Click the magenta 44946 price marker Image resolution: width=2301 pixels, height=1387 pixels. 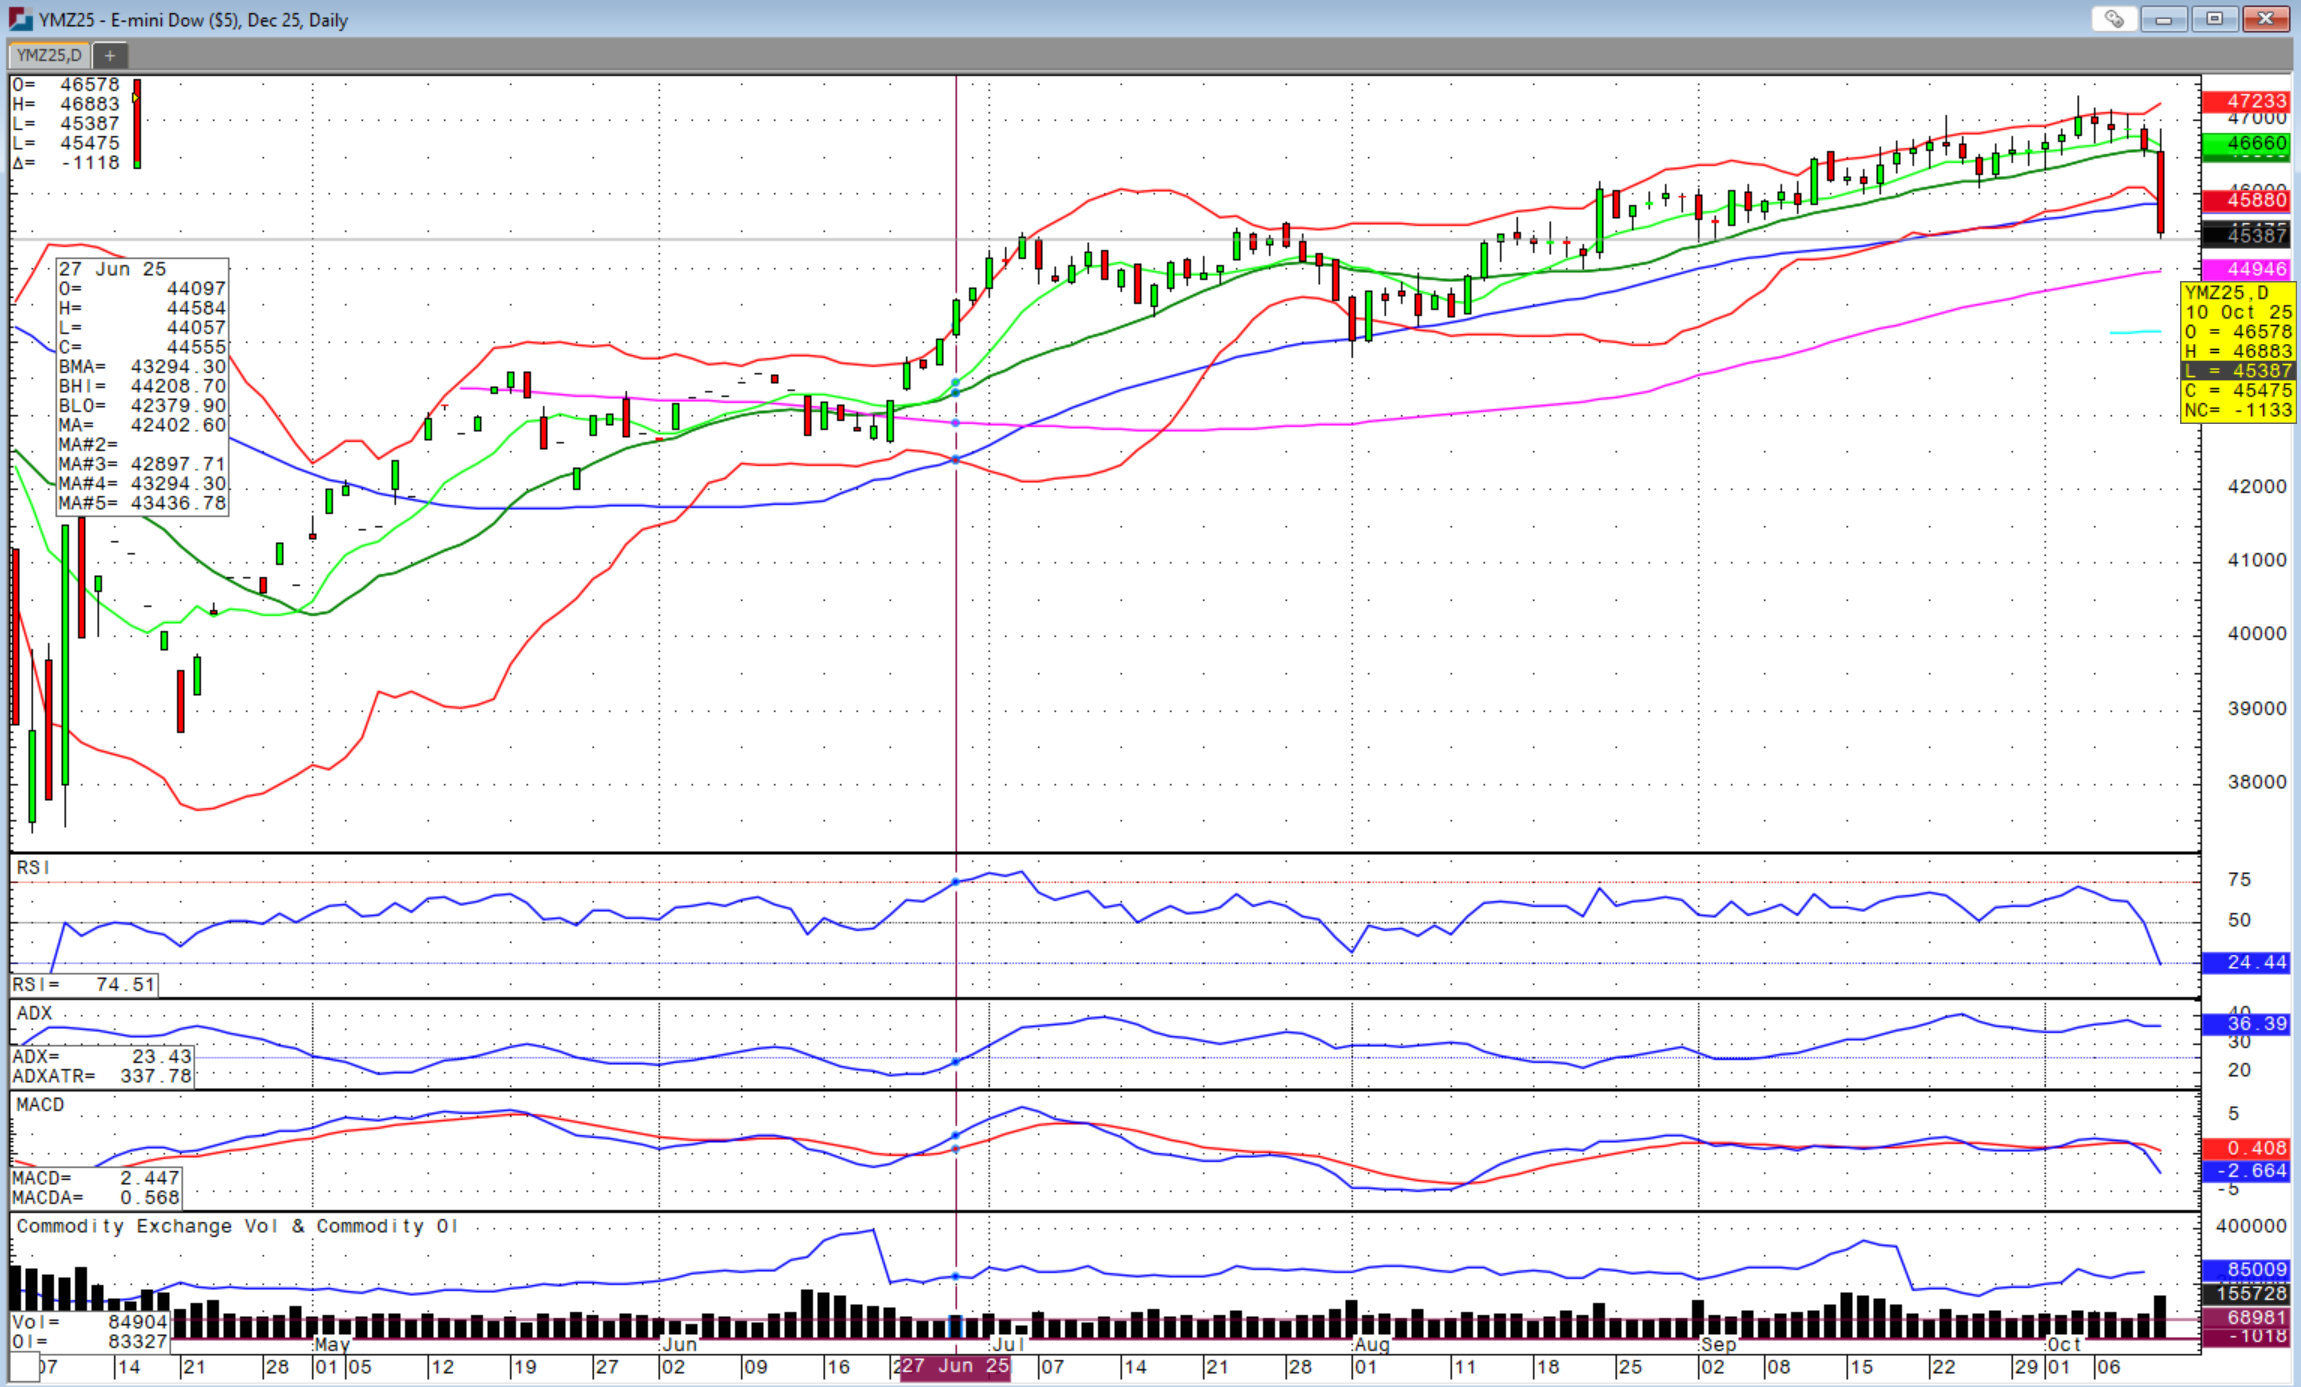pyautogui.click(x=2246, y=269)
